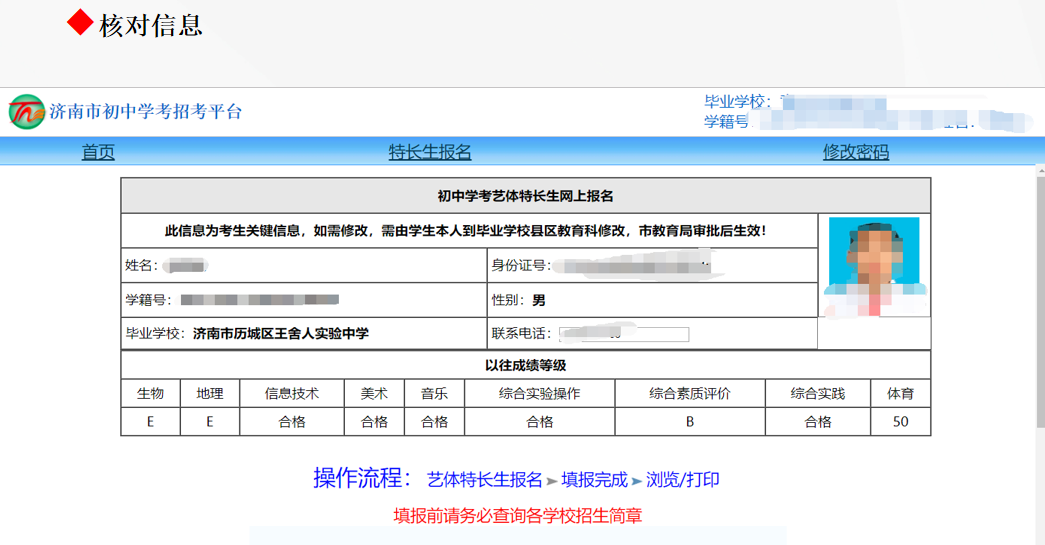The image size is (1045, 545).
Task: Click the 联系电话 input box
Action: coord(624,334)
